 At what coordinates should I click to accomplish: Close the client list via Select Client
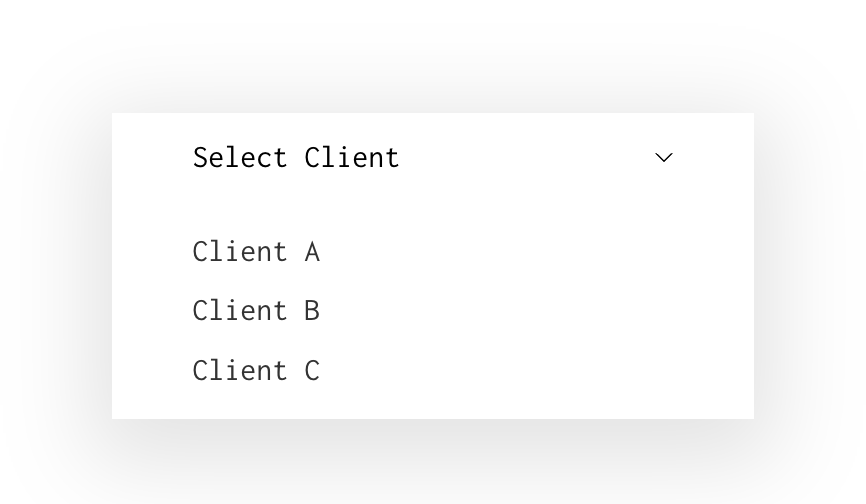[296, 158]
